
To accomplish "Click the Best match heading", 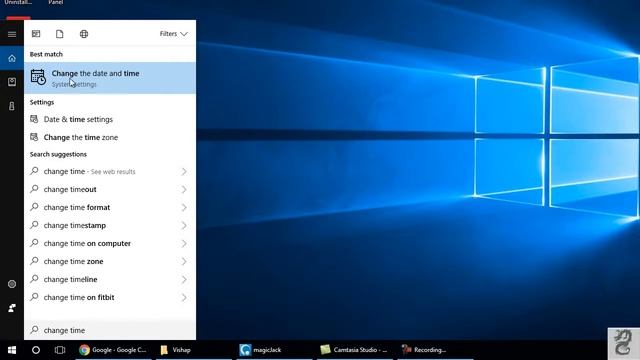I will tap(46, 54).
